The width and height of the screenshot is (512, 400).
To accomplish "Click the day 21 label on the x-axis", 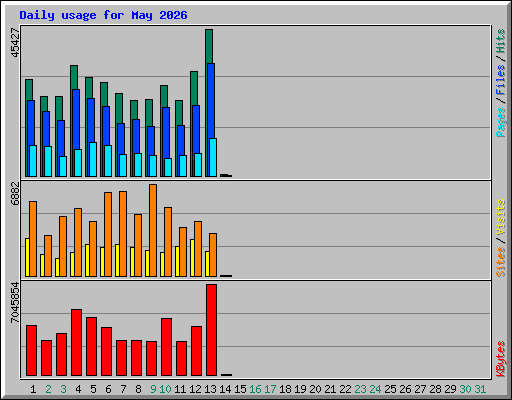I will click(330, 389).
